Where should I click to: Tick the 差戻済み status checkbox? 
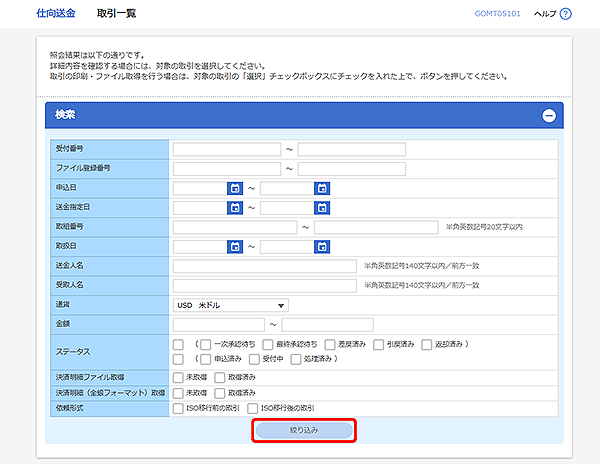pyautogui.click(x=330, y=345)
